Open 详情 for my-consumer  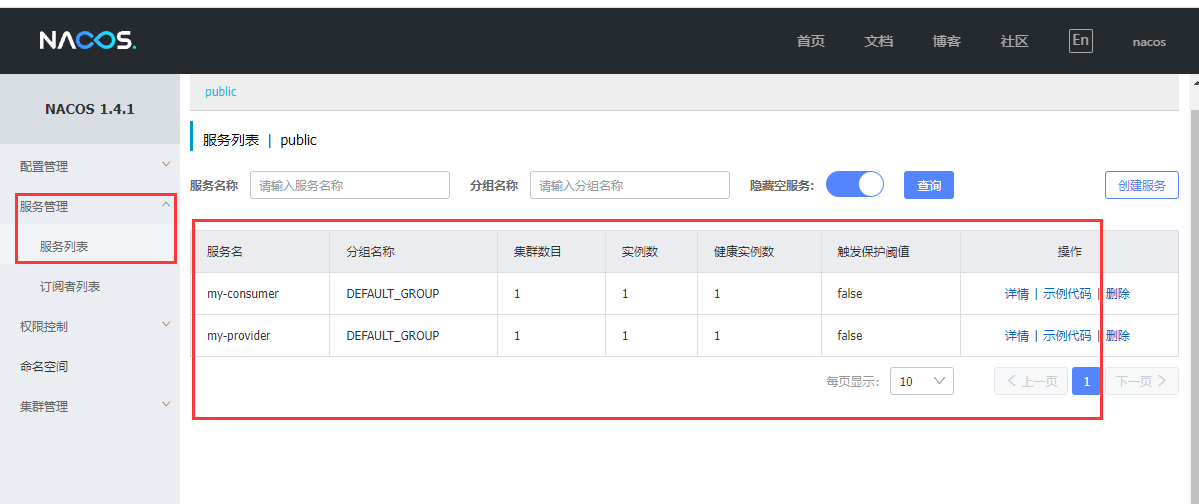1016,294
